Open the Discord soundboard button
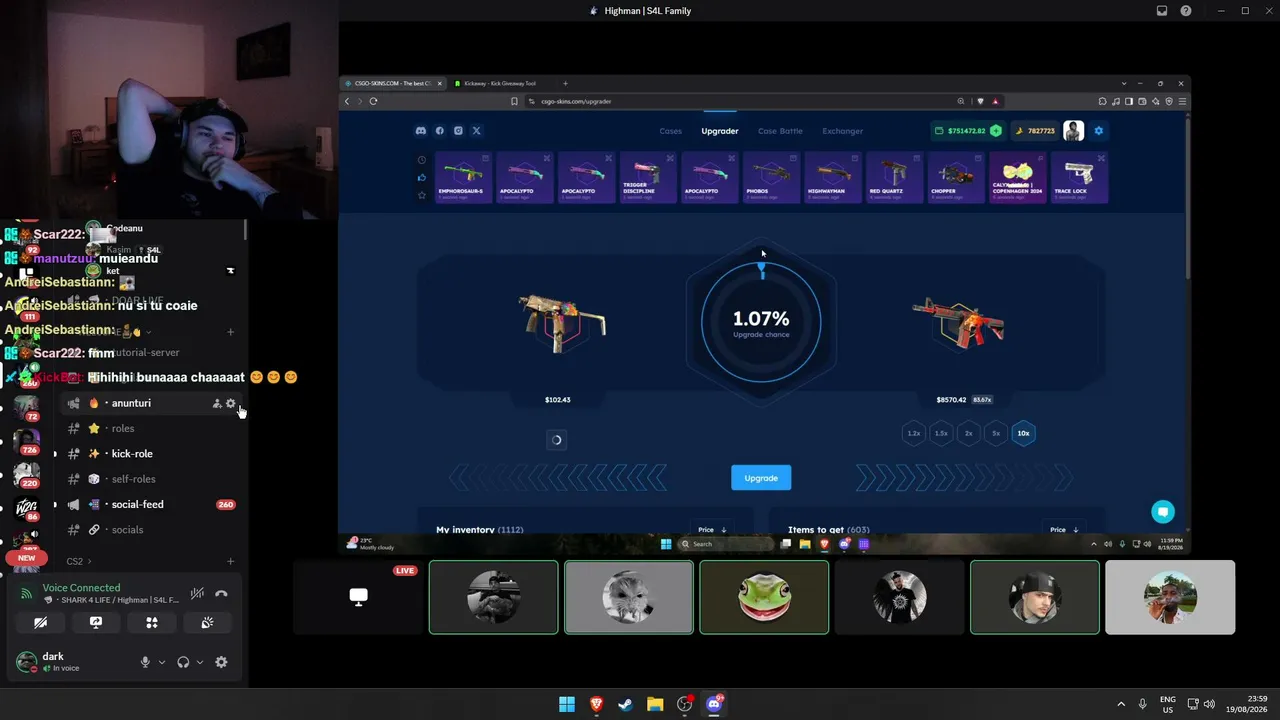This screenshot has height=720, width=1280. coord(207,622)
